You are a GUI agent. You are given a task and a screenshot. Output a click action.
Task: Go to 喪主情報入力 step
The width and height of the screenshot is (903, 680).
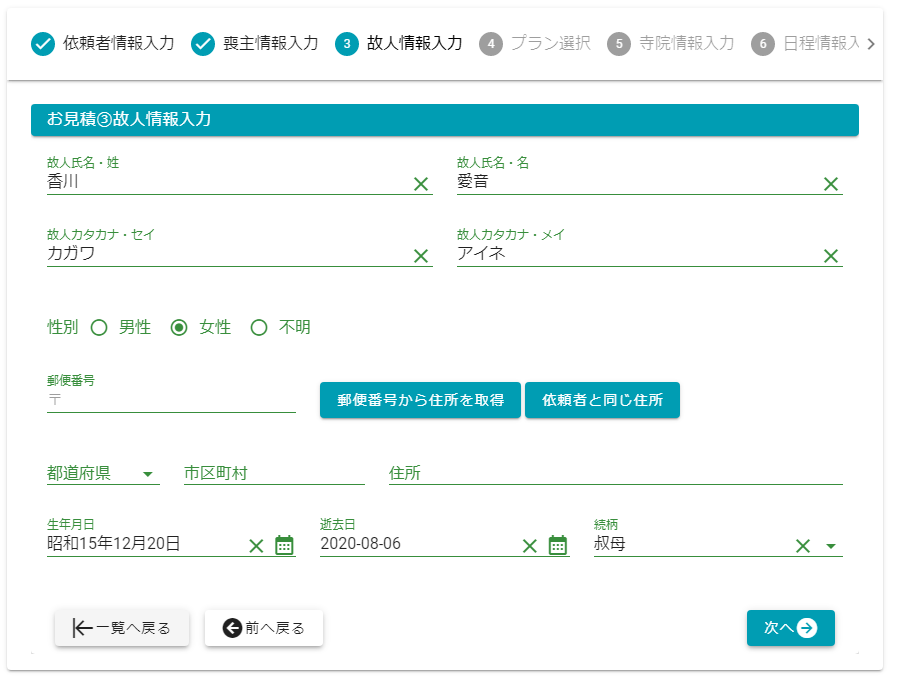click(x=255, y=44)
